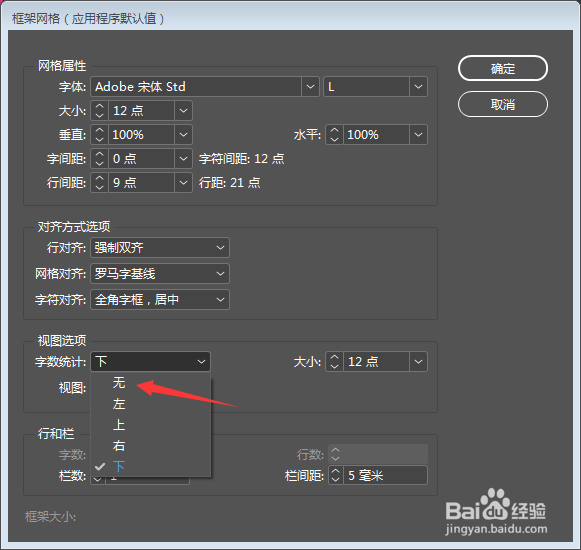The width and height of the screenshot is (581, 550).
Task: Click the 行间距 9 点 value field
Action: tap(141, 182)
